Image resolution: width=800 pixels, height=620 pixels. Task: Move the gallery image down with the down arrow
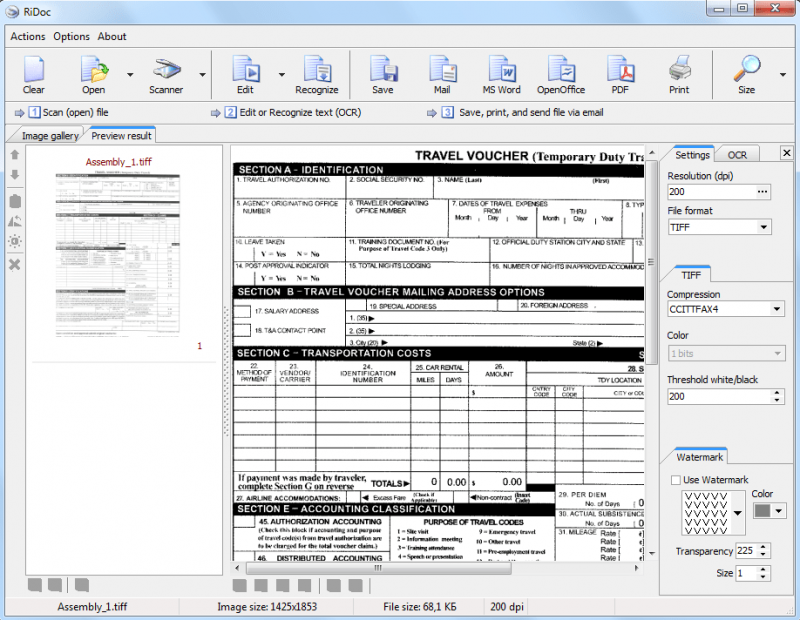coord(15,175)
